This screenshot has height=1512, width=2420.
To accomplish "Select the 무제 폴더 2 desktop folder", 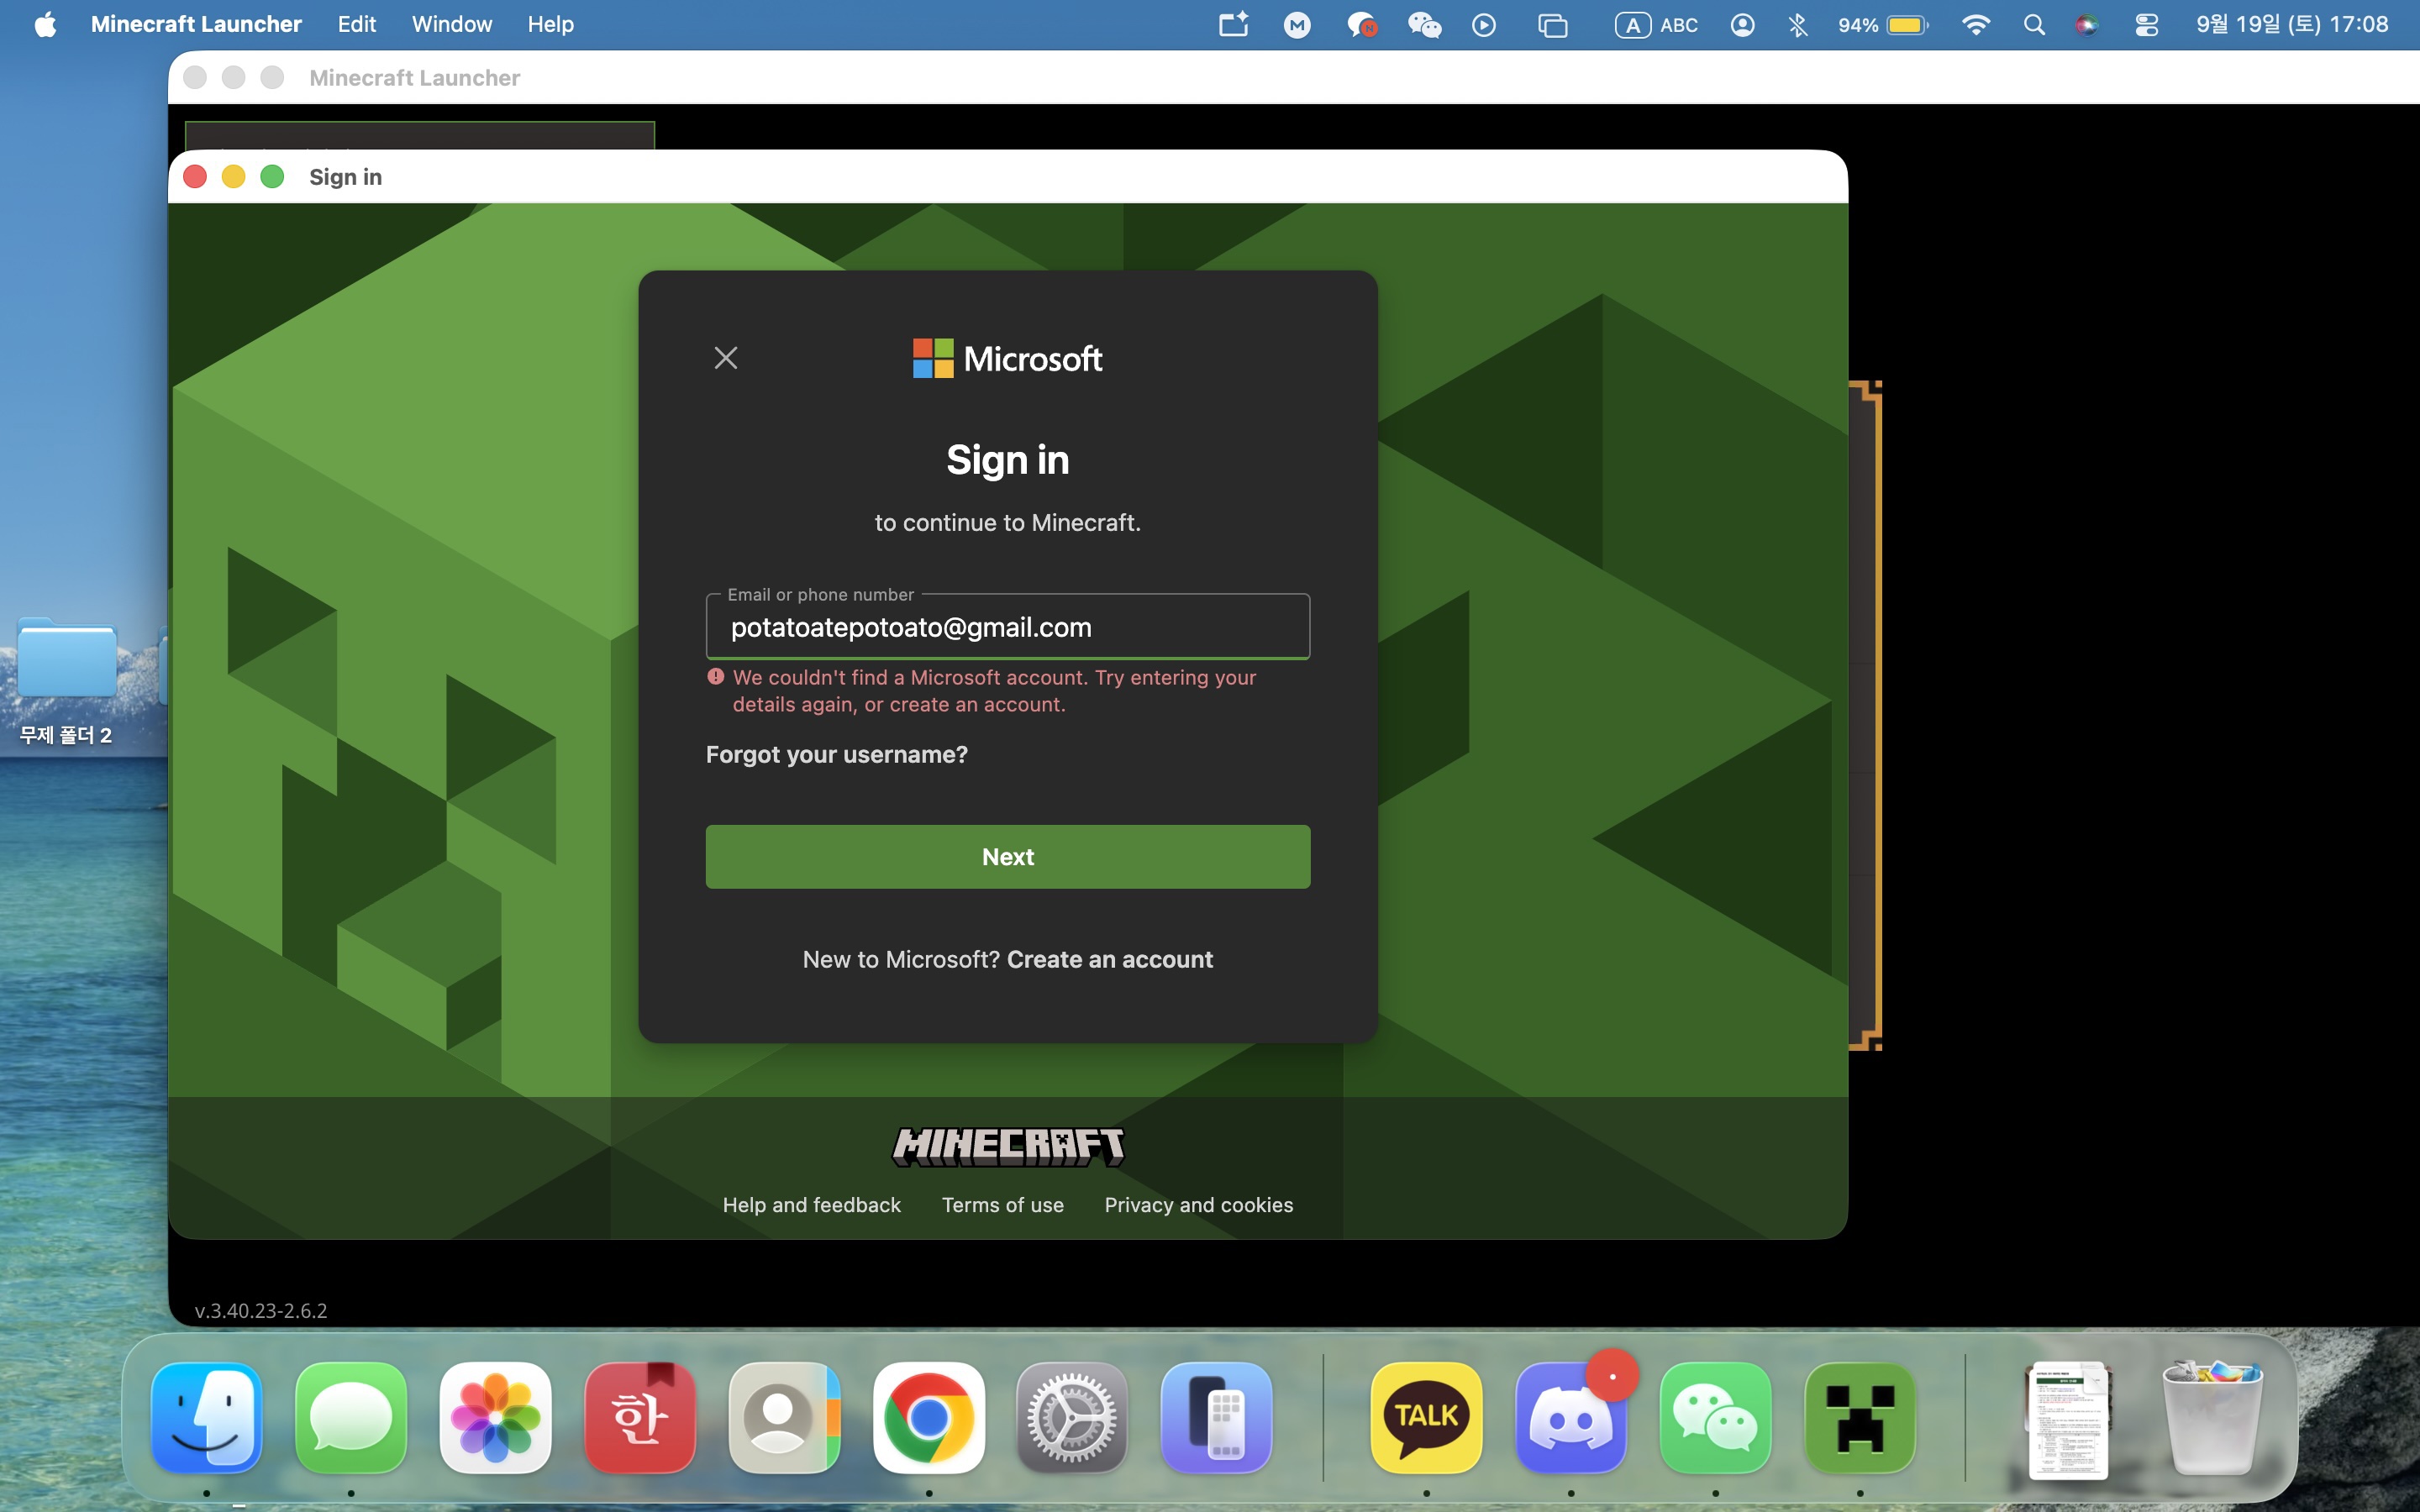I will pos(66,680).
